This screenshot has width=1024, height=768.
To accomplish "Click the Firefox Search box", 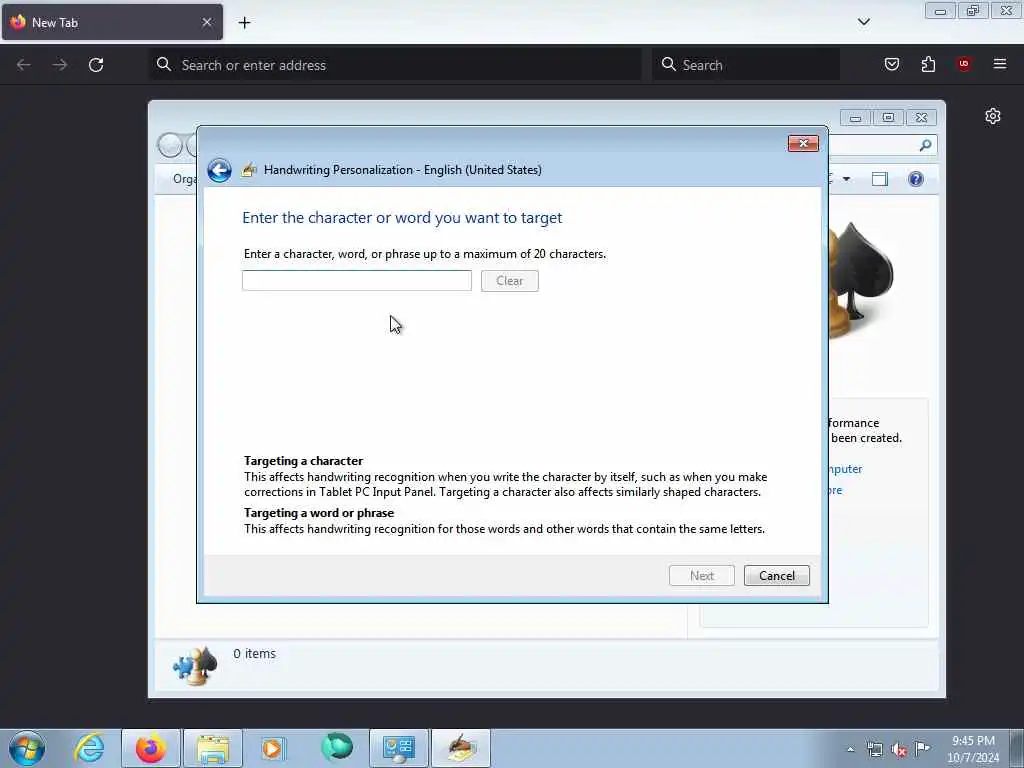I will click(x=746, y=65).
